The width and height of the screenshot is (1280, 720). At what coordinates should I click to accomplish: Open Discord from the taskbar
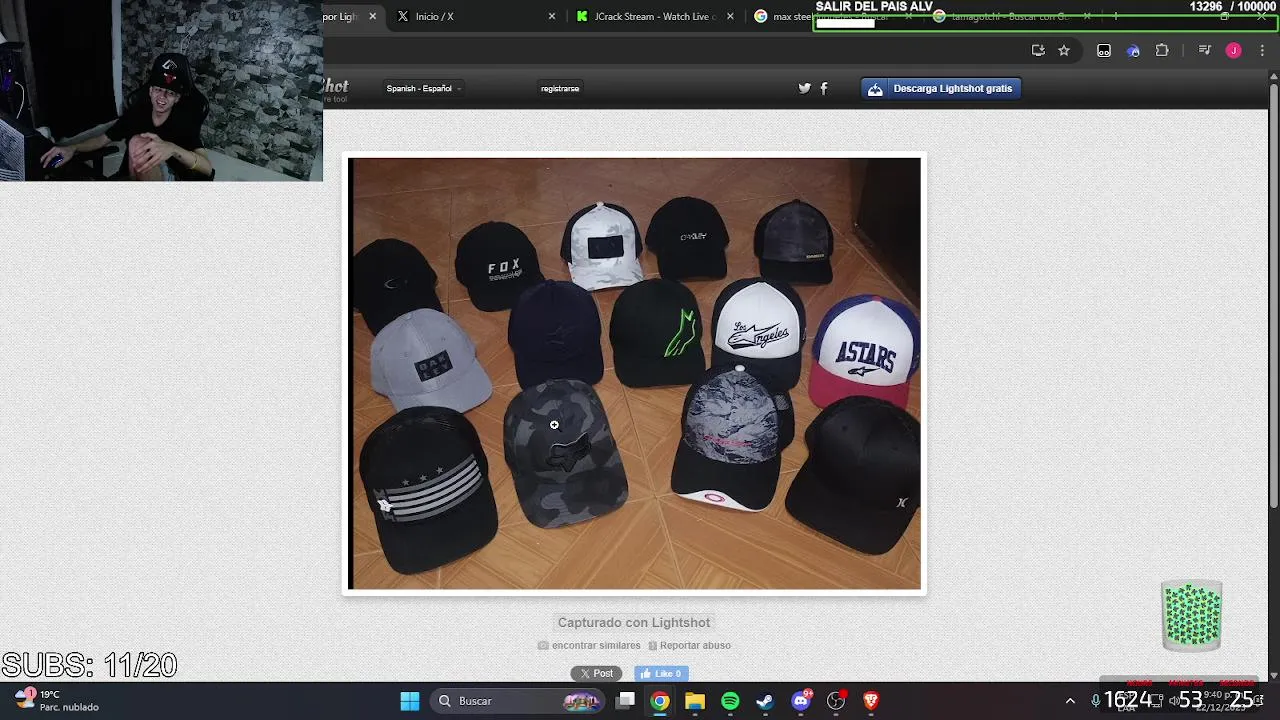801,701
